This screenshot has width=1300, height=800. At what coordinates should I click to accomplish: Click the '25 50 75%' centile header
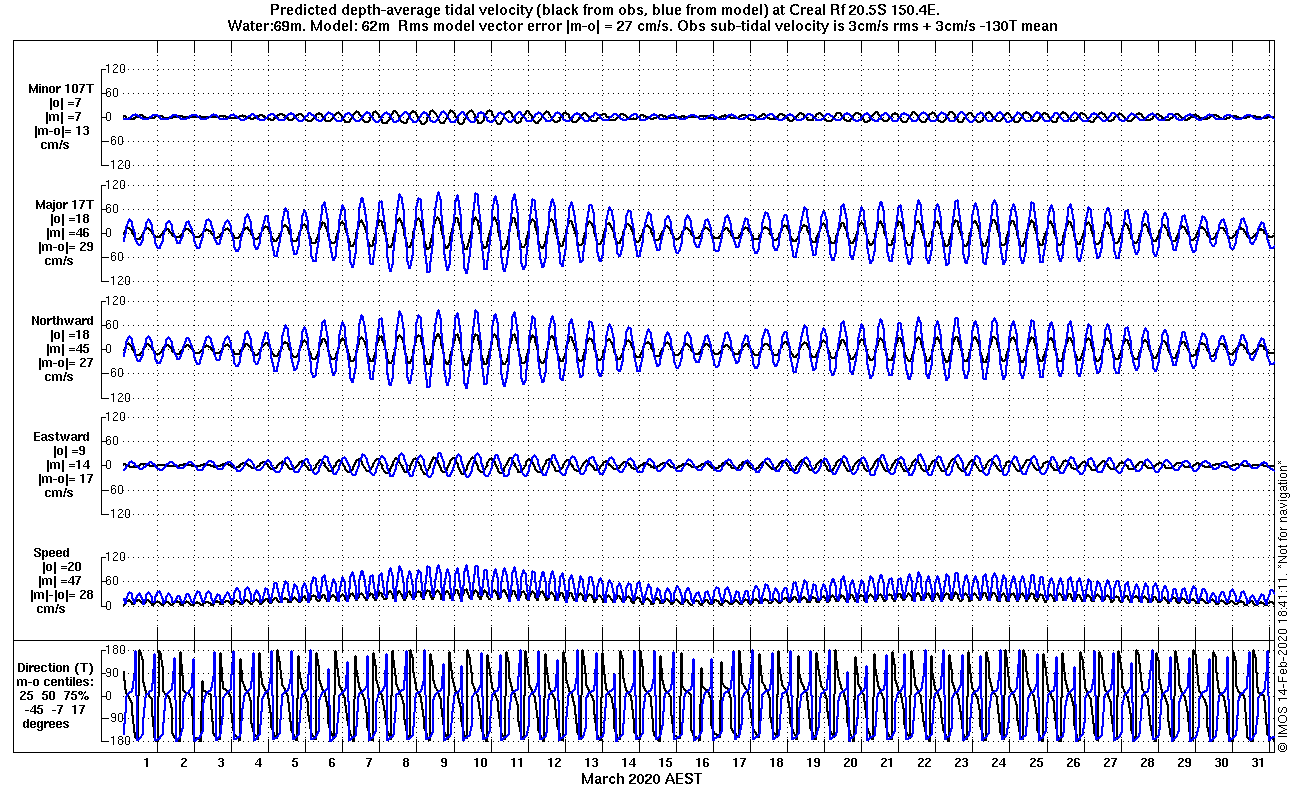coord(53,695)
